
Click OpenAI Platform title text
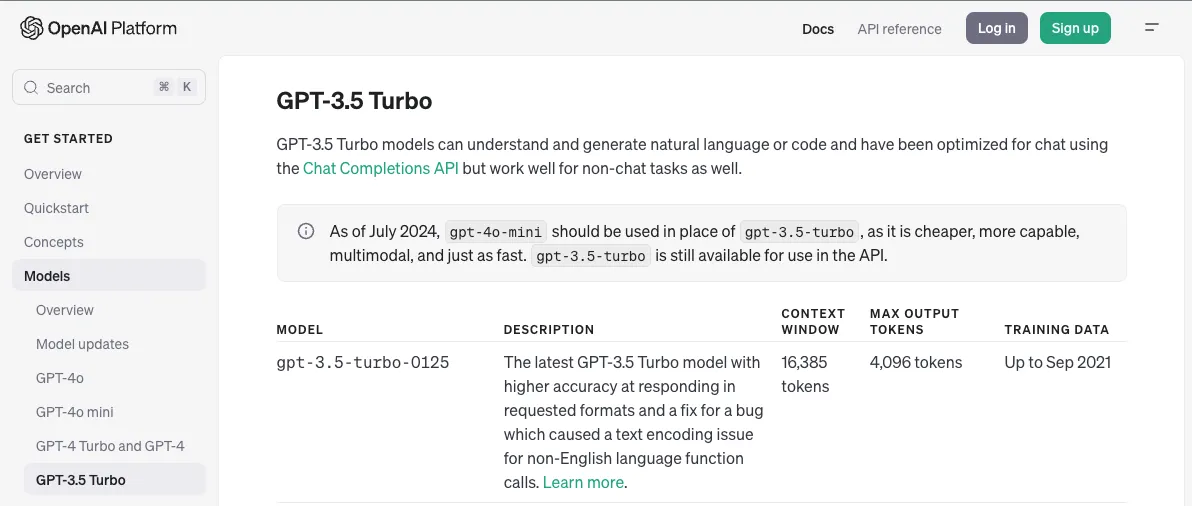(112, 29)
